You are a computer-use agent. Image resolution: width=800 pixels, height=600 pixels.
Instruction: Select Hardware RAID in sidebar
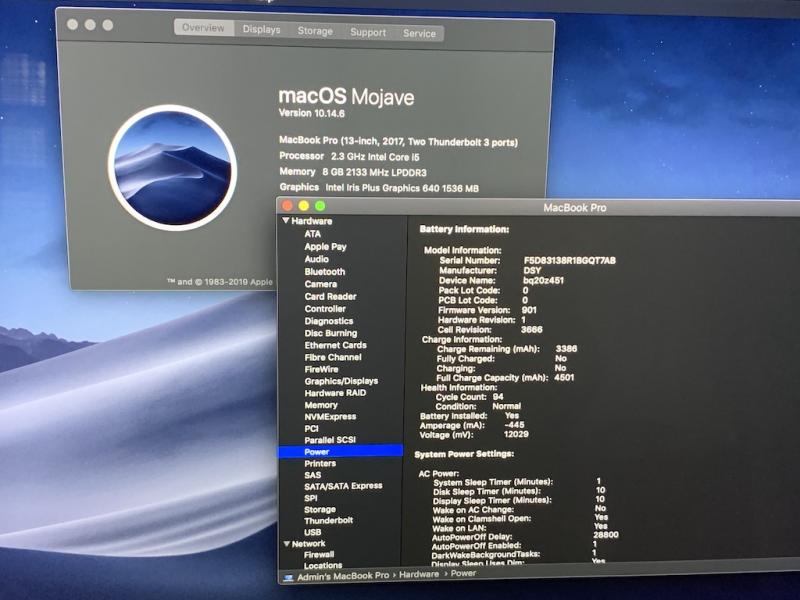(x=335, y=393)
